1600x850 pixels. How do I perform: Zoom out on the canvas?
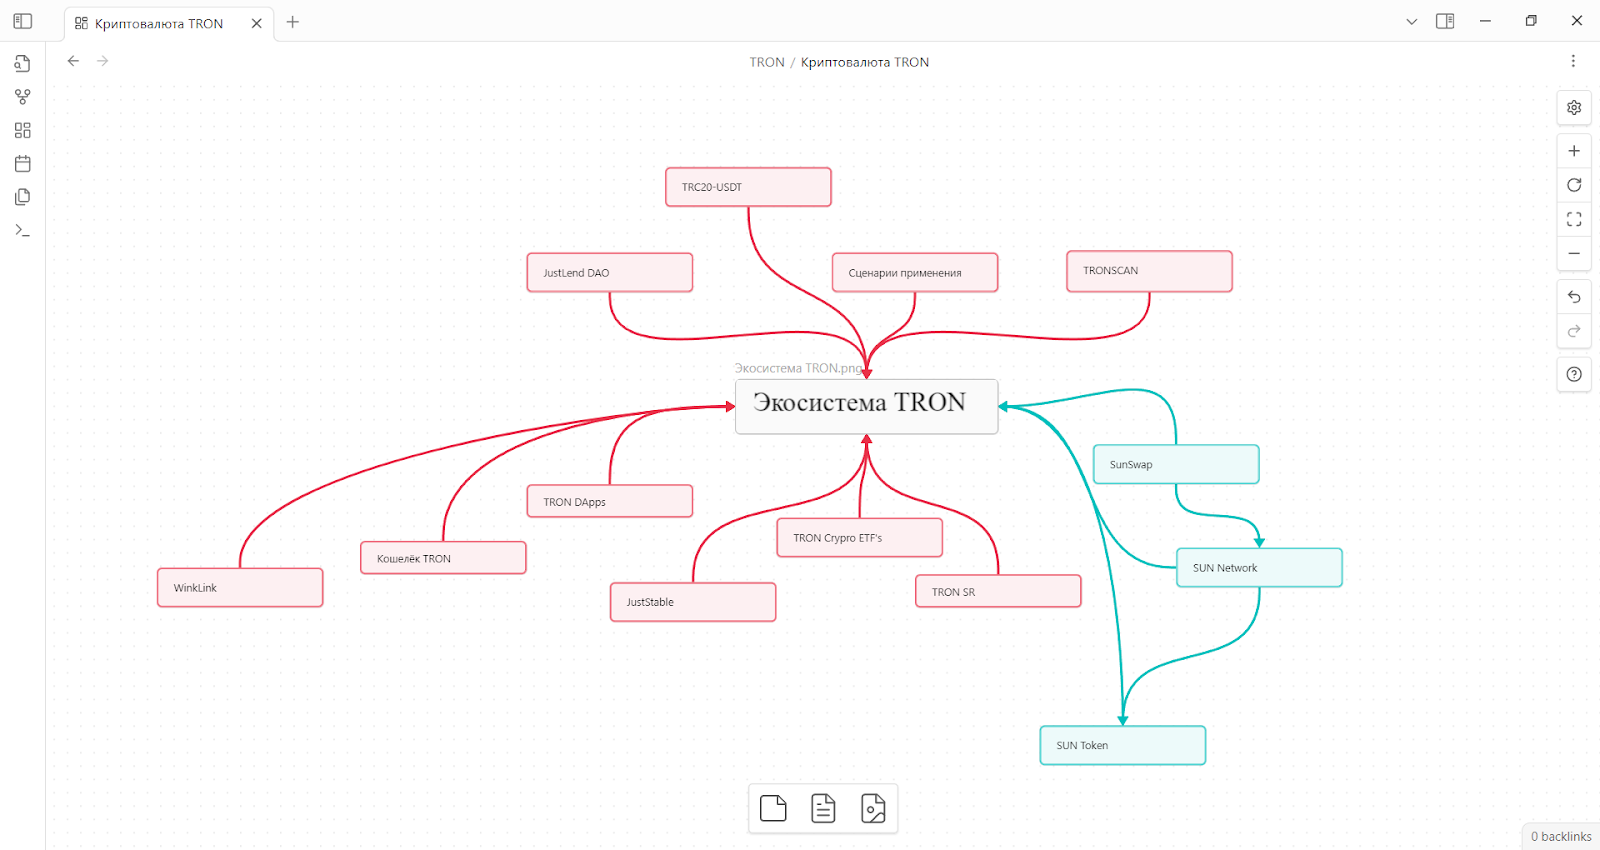1574,253
